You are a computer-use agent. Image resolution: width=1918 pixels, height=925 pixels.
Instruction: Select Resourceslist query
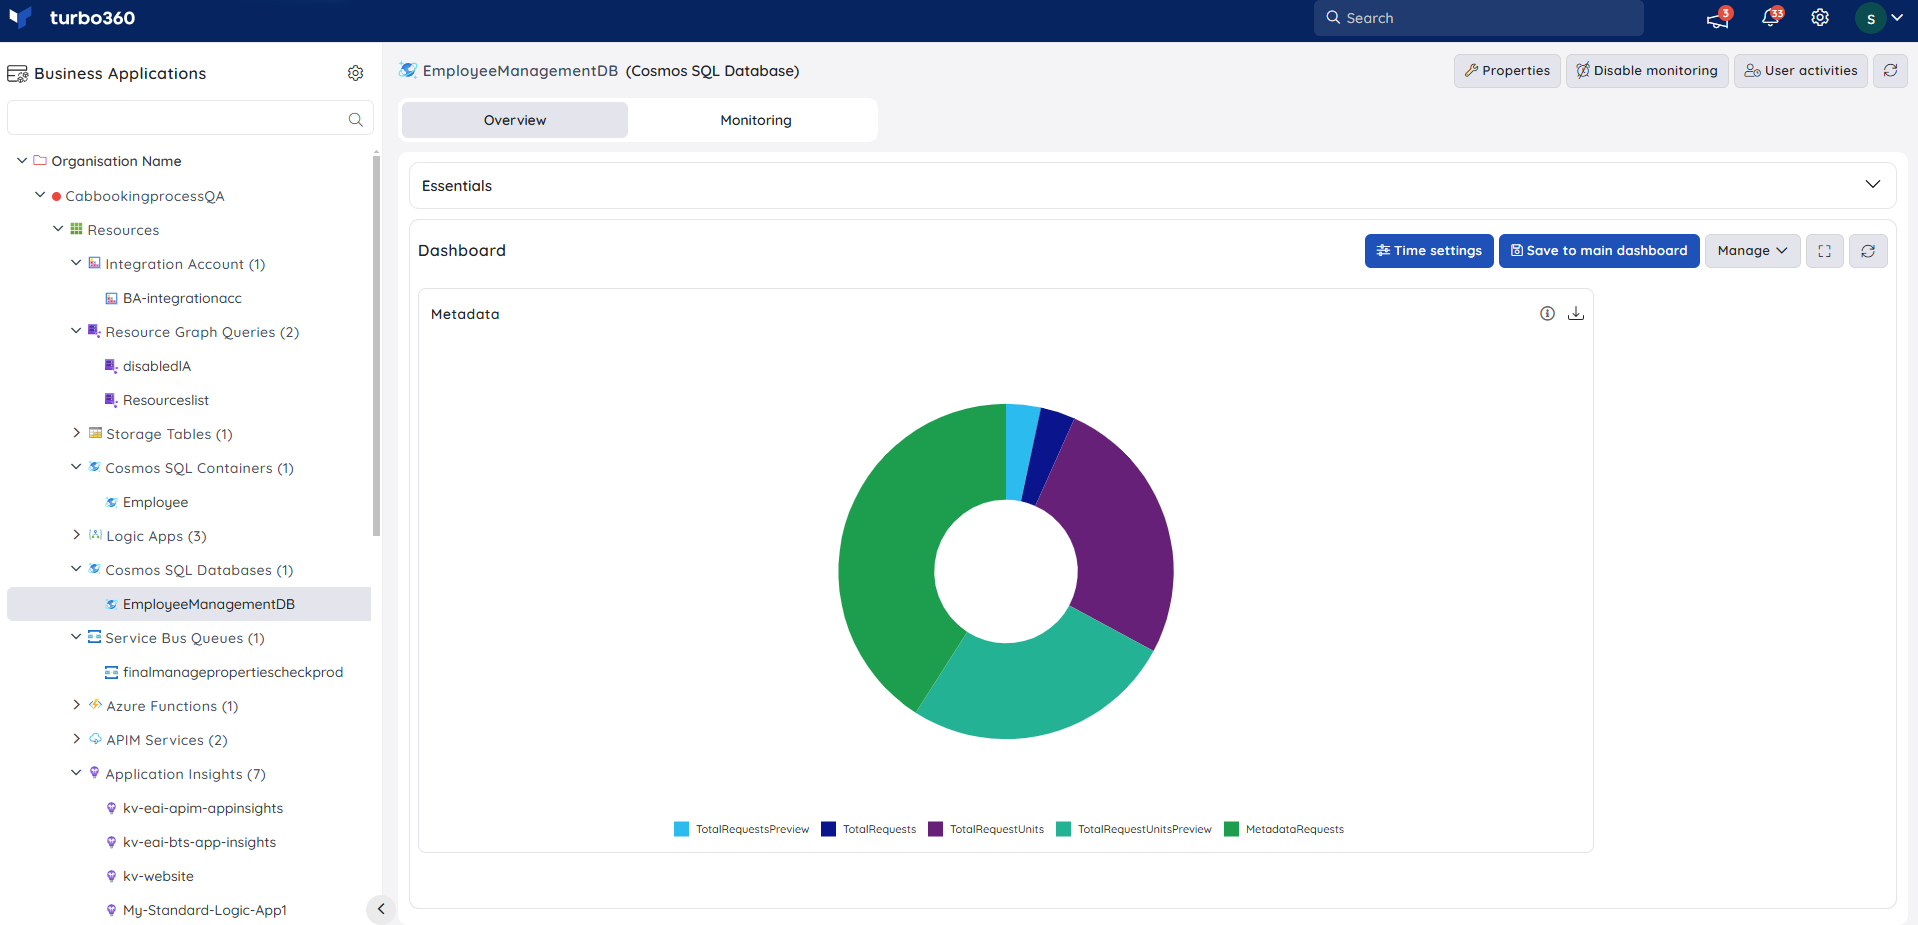coord(166,400)
